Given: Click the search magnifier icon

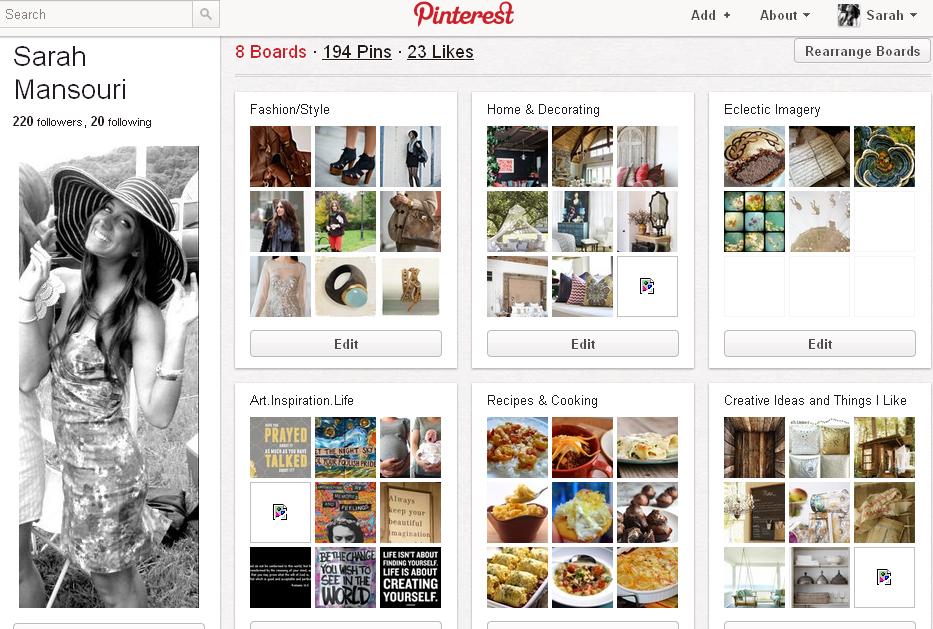Looking at the screenshot, I should point(206,14).
